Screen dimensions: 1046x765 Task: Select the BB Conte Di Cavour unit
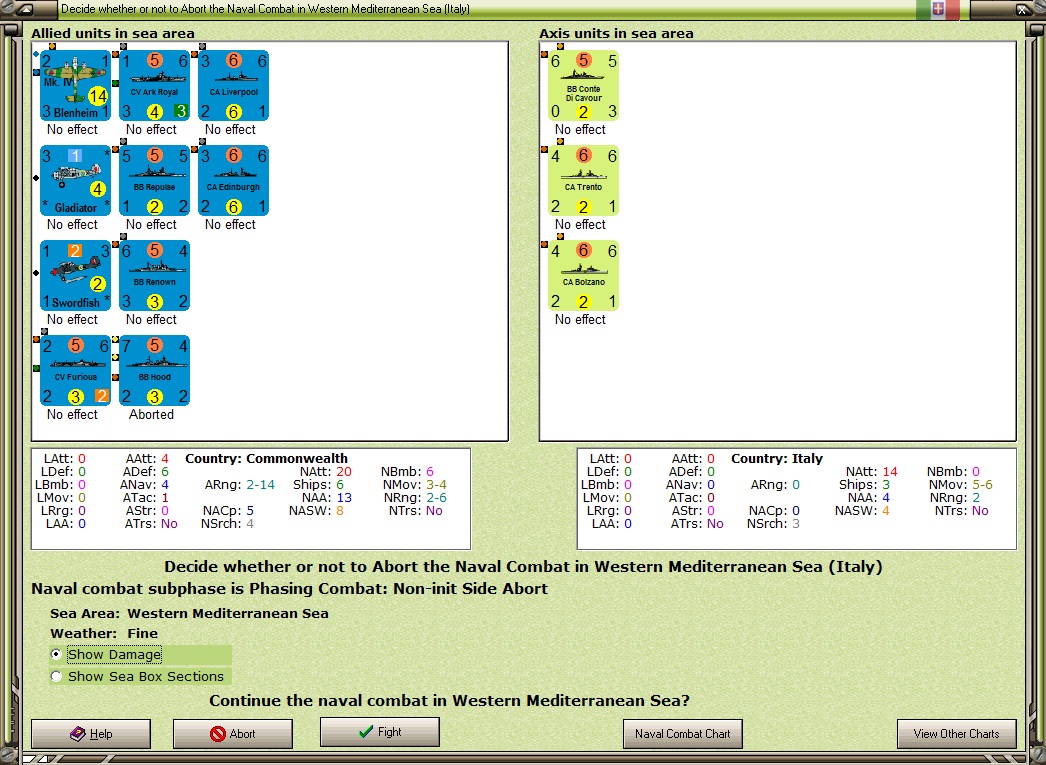(584, 85)
